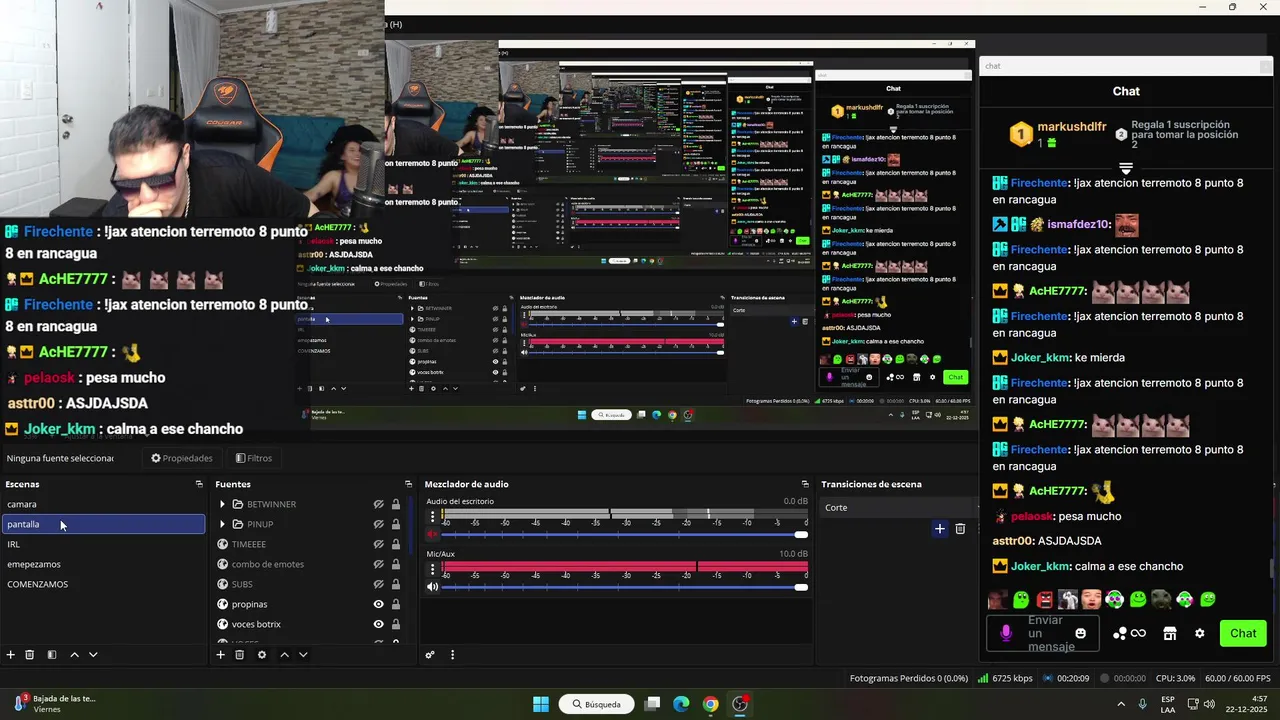Select the emepezamos scene

point(103,564)
